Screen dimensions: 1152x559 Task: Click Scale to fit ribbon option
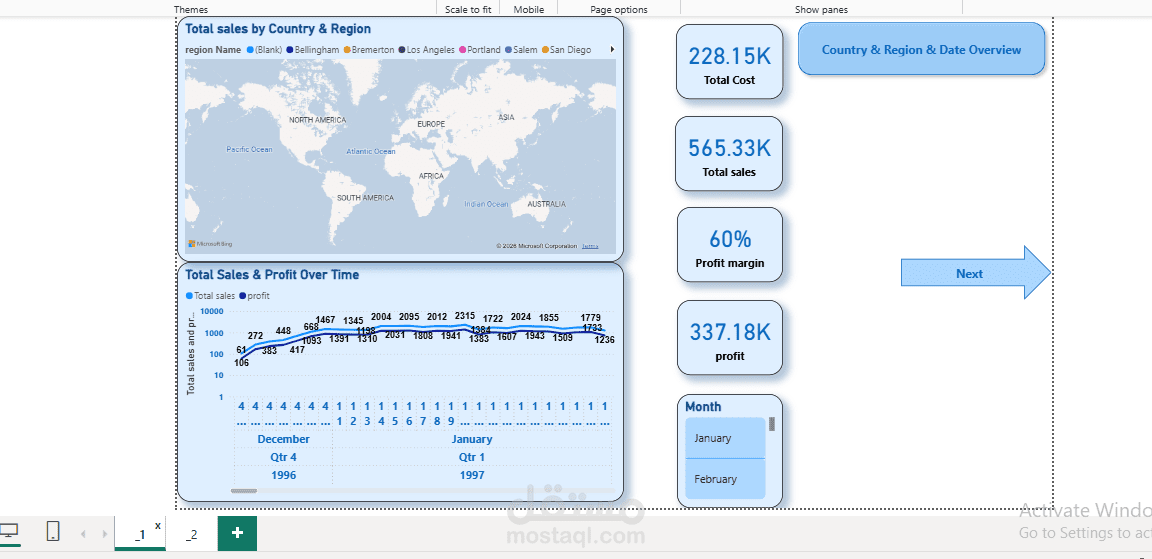click(468, 10)
